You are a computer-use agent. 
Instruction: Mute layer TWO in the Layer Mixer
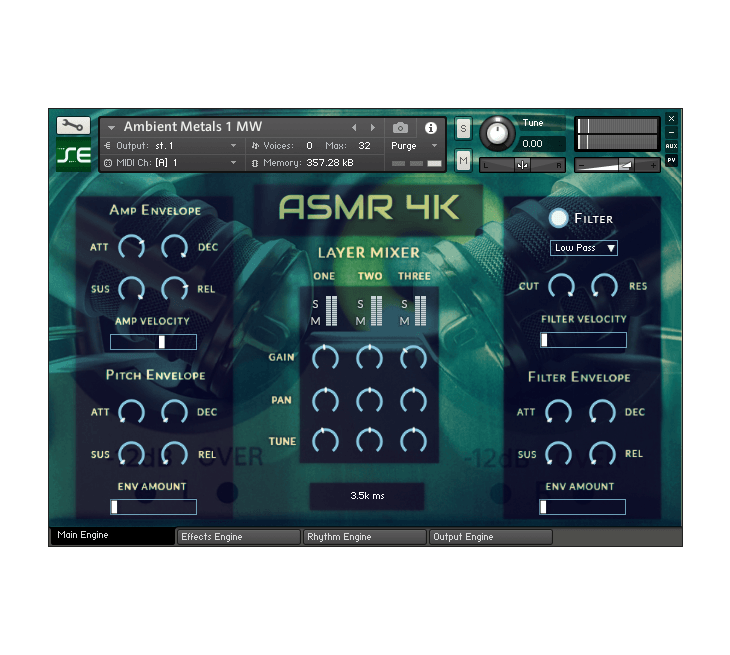coord(360,321)
